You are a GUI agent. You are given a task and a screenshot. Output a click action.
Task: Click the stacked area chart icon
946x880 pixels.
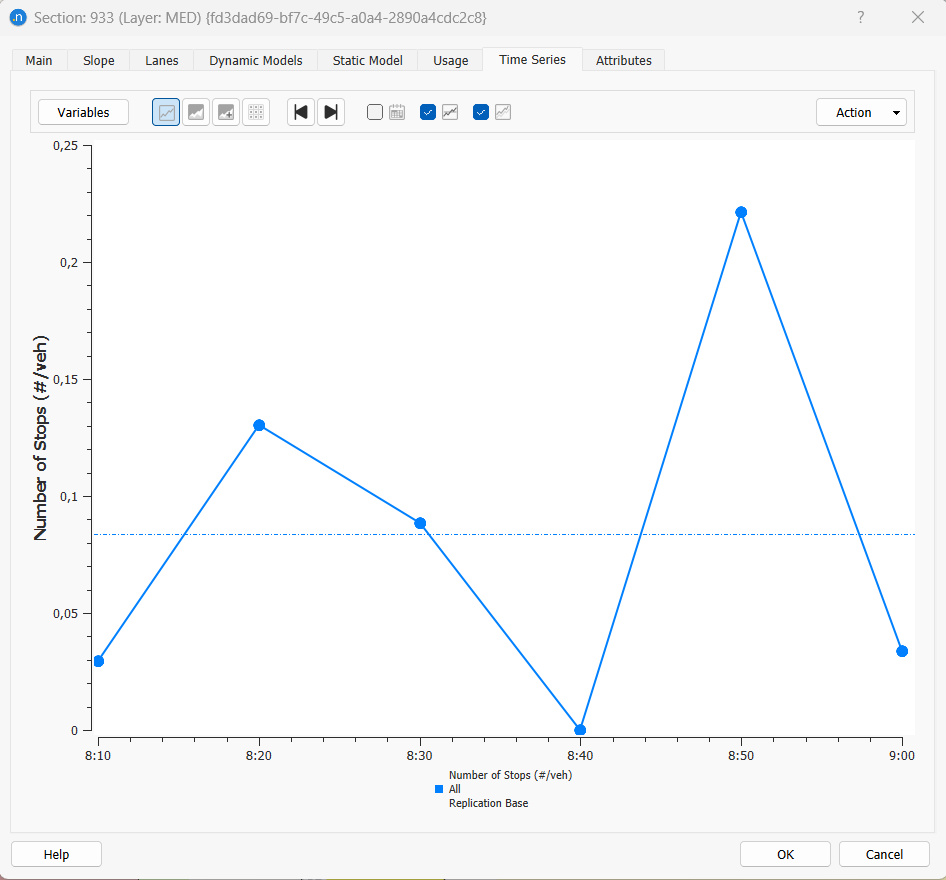click(x=226, y=112)
